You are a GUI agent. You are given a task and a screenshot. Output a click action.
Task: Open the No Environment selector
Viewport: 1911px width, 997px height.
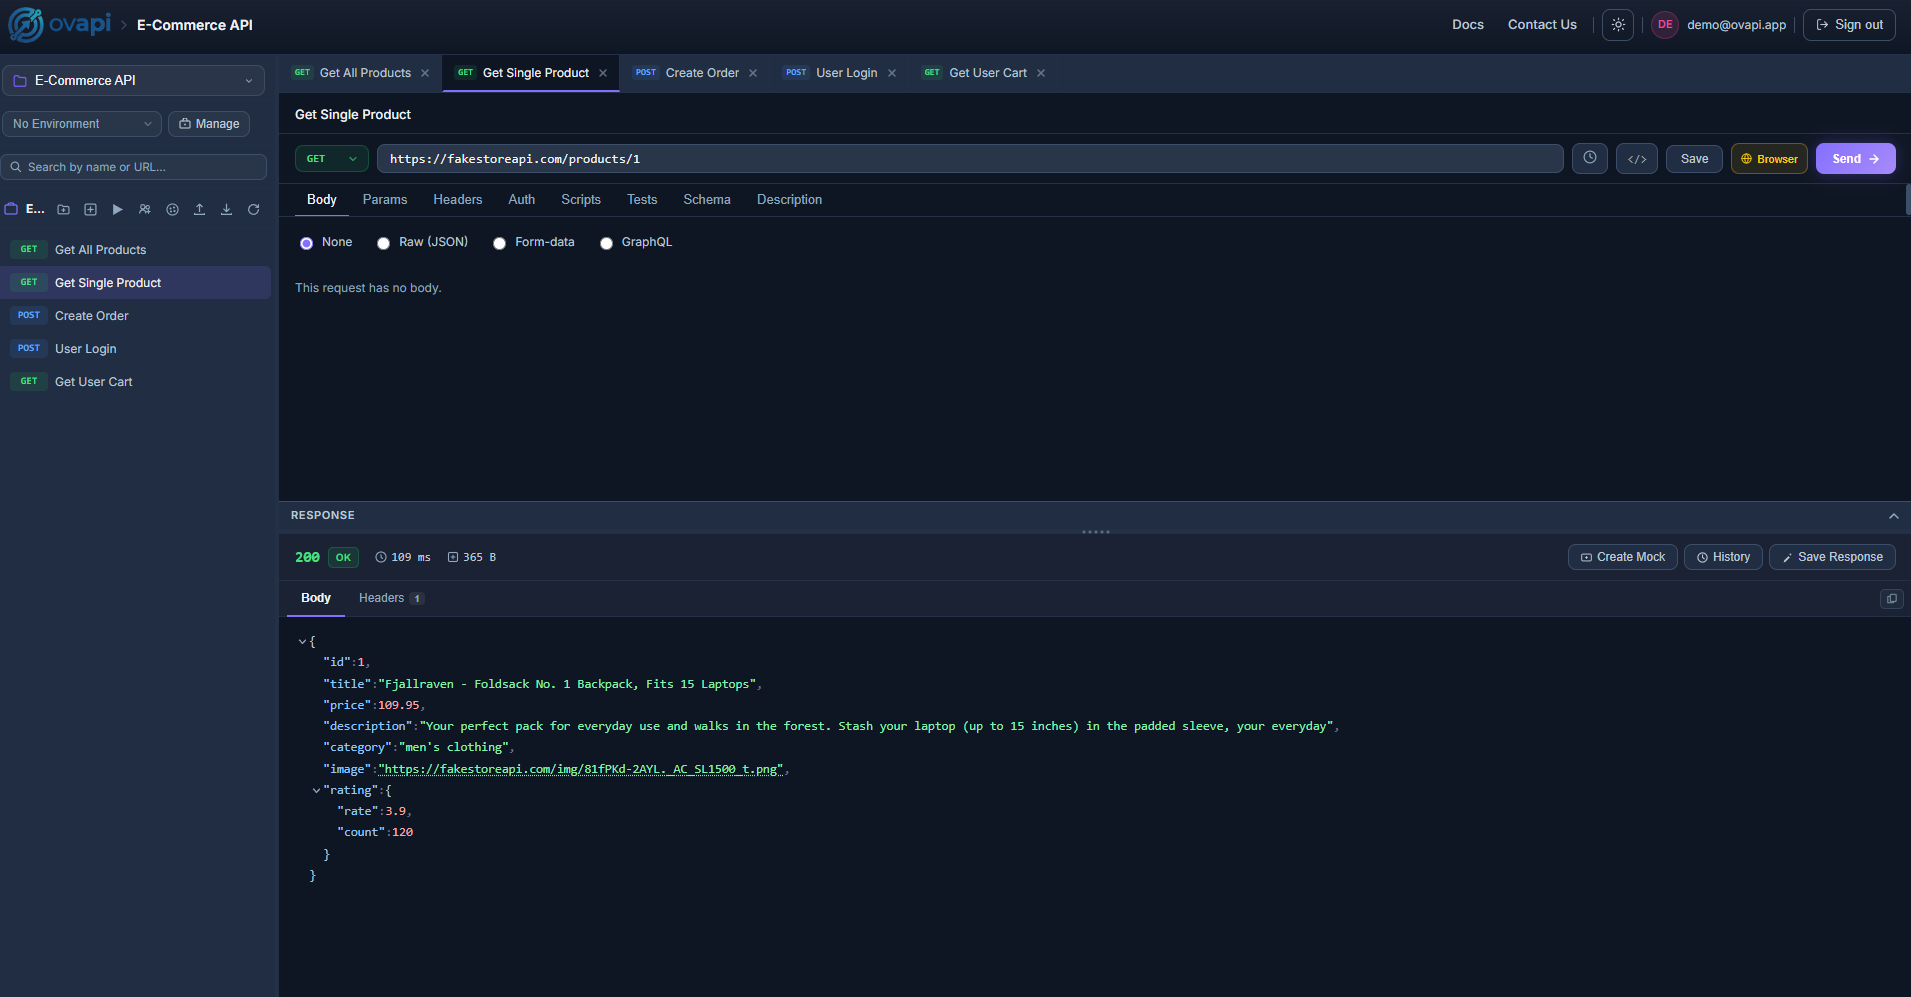click(x=80, y=123)
